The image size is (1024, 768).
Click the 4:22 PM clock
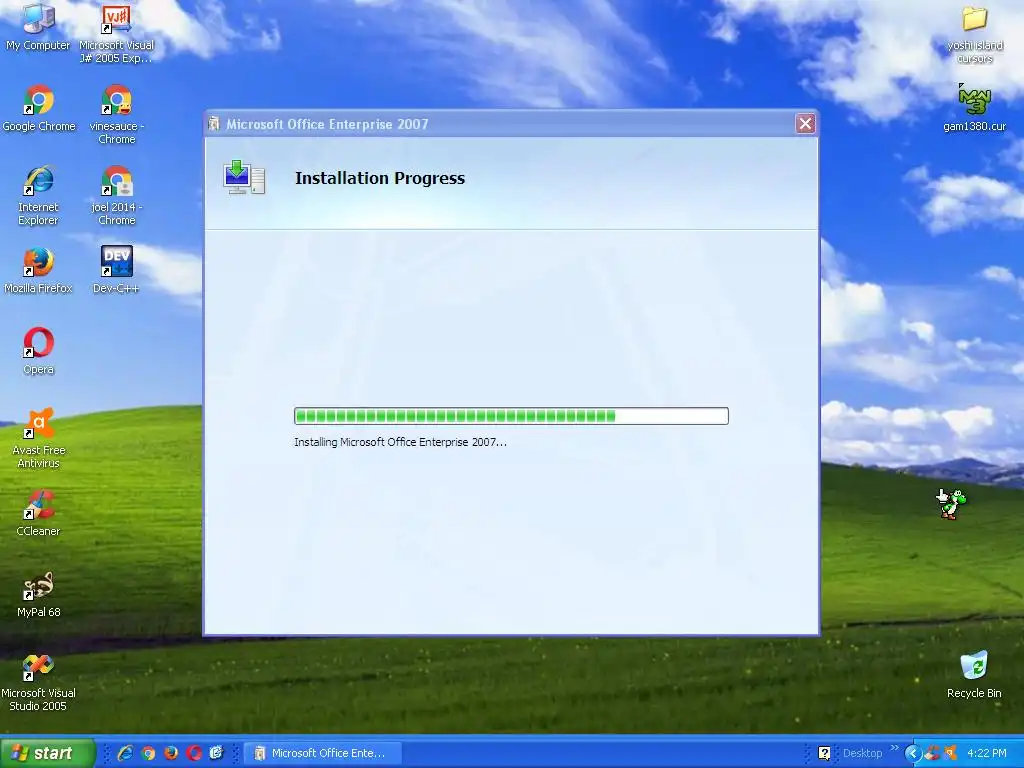pyautogui.click(x=987, y=753)
